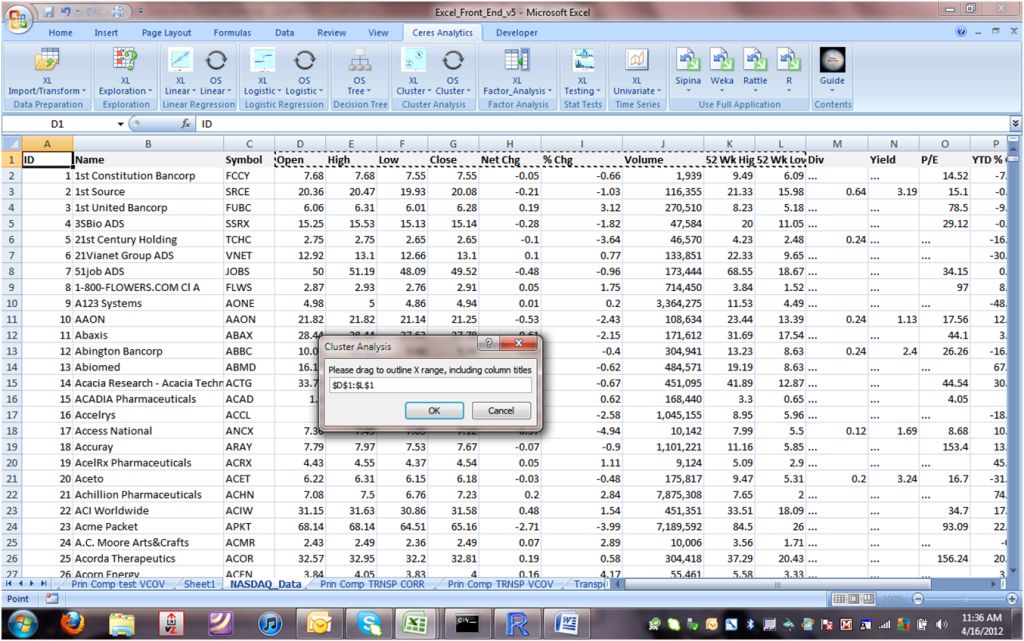
Task: Open XL Factor_Analysis tool
Action: [517, 72]
